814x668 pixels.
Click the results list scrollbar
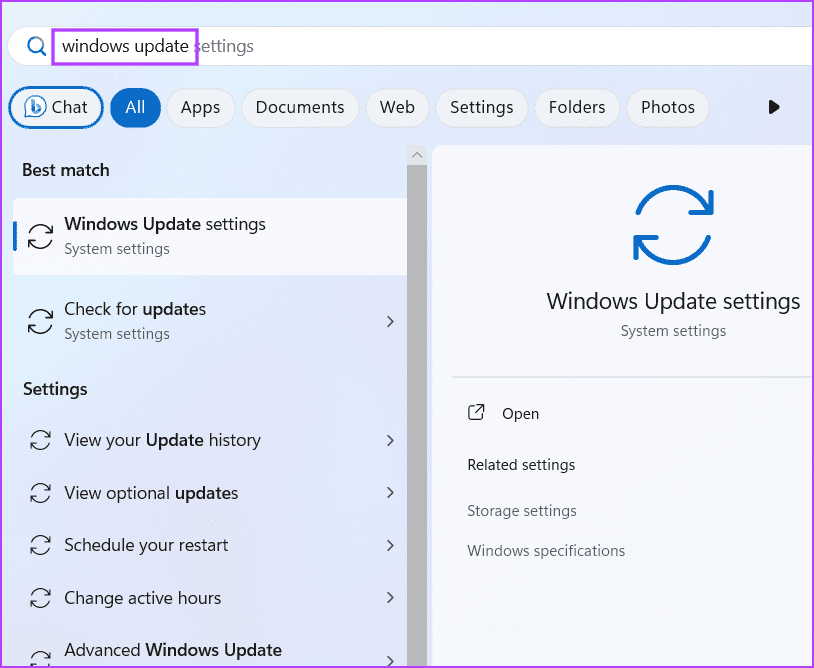click(x=417, y=415)
